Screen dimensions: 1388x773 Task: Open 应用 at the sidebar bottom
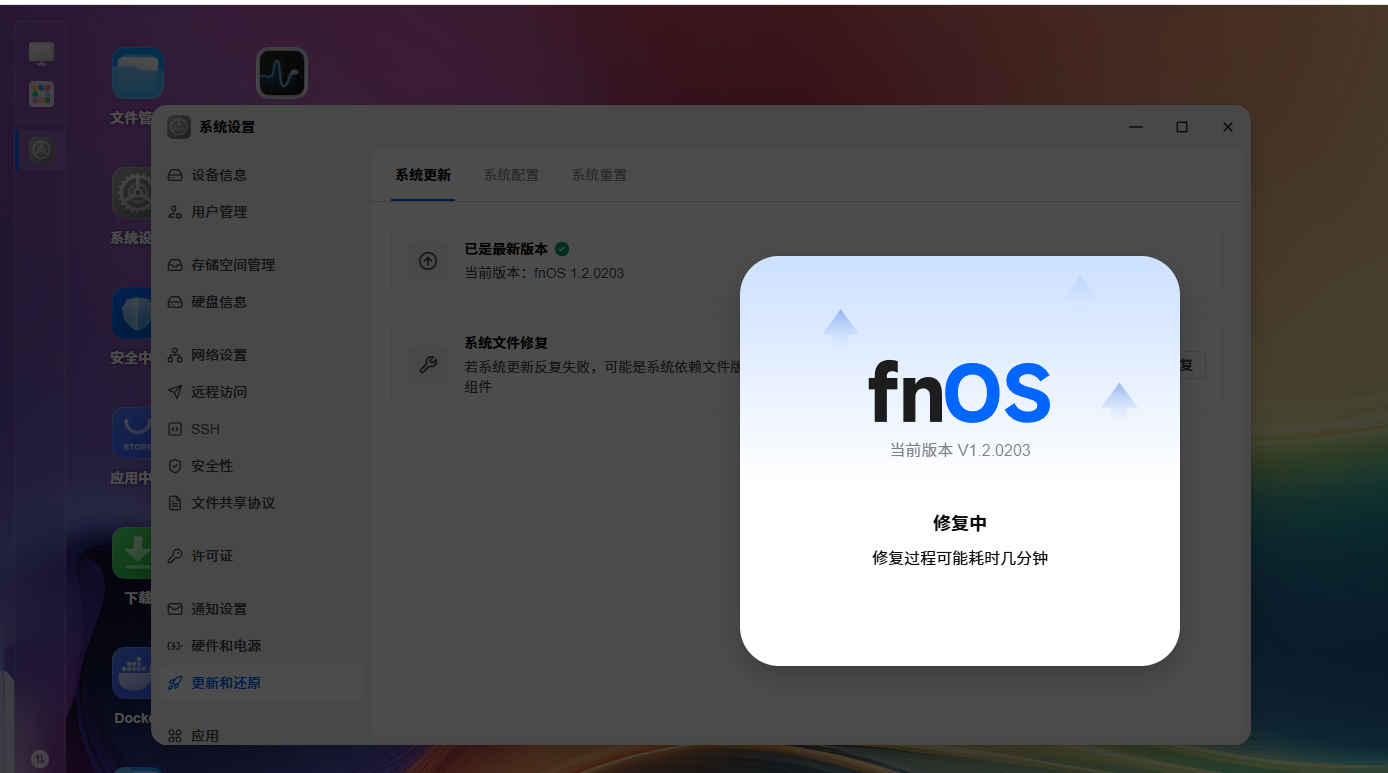[x=260, y=735]
